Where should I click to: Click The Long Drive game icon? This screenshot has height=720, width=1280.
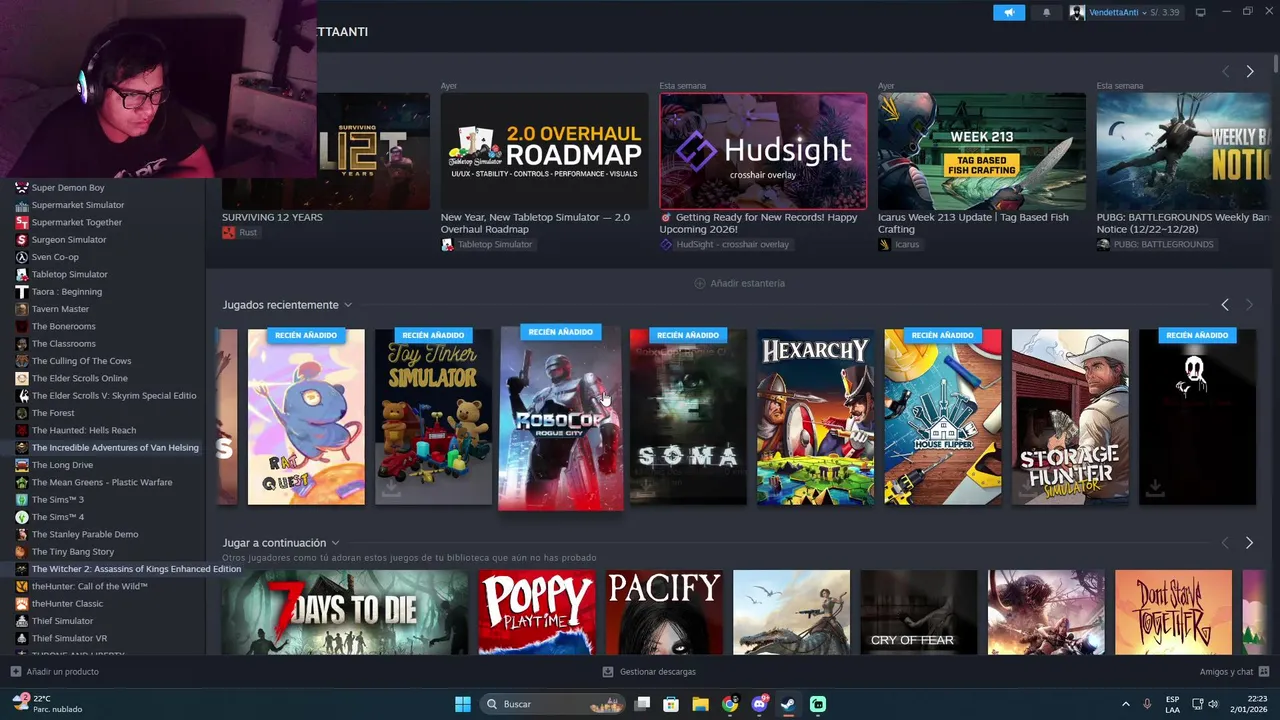tap(22, 465)
